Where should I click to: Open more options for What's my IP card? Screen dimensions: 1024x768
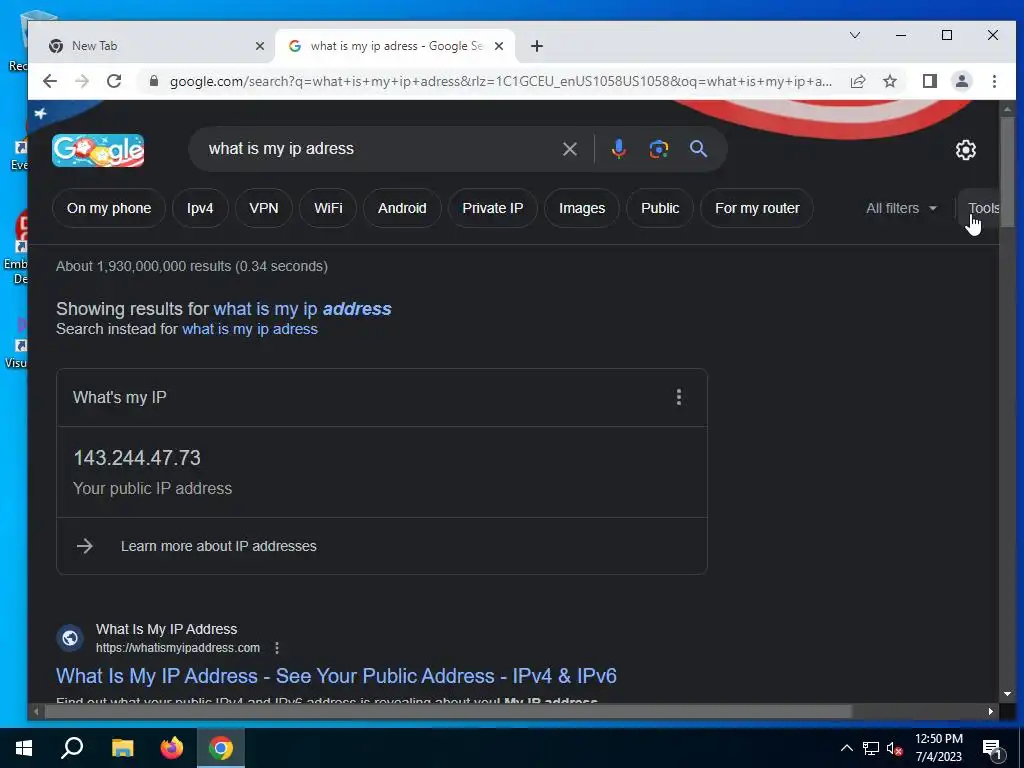pyautogui.click(x=679, y=397)
